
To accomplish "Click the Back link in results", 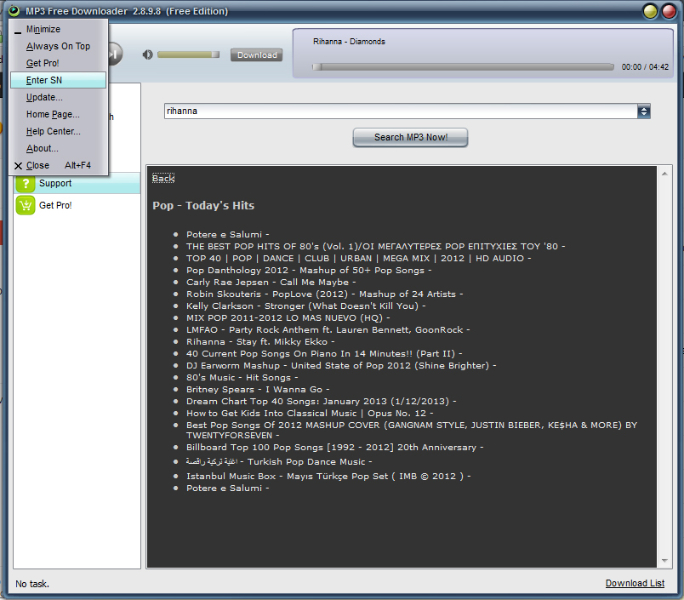I will click(163, 178).
